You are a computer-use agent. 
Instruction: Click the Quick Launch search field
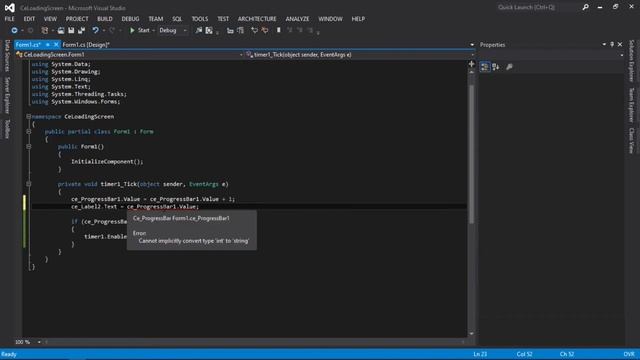[539, 7]
